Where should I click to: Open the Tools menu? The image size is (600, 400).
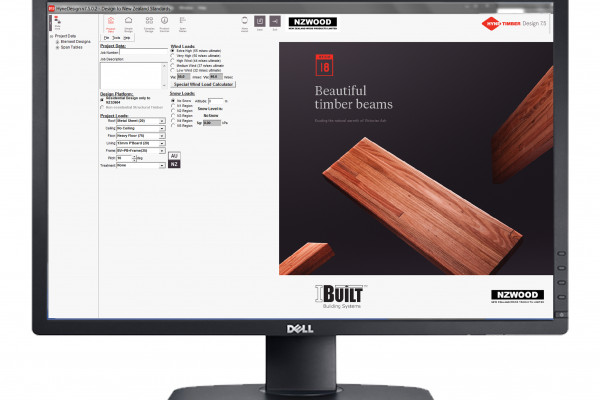(116, 38)
